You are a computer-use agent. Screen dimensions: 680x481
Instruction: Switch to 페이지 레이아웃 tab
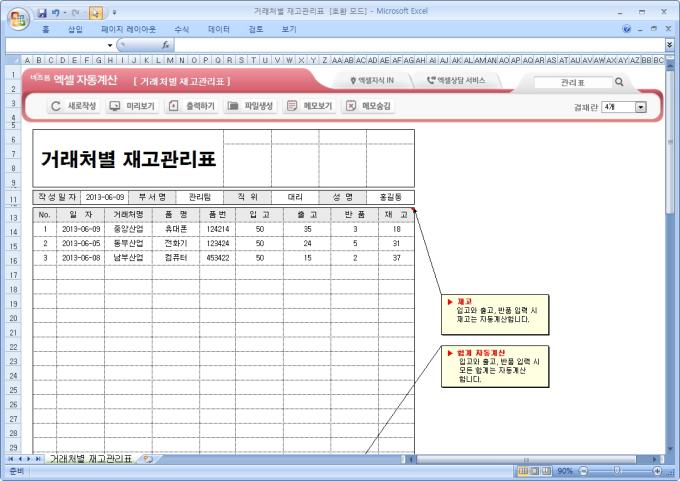click(x=128, y=29)
